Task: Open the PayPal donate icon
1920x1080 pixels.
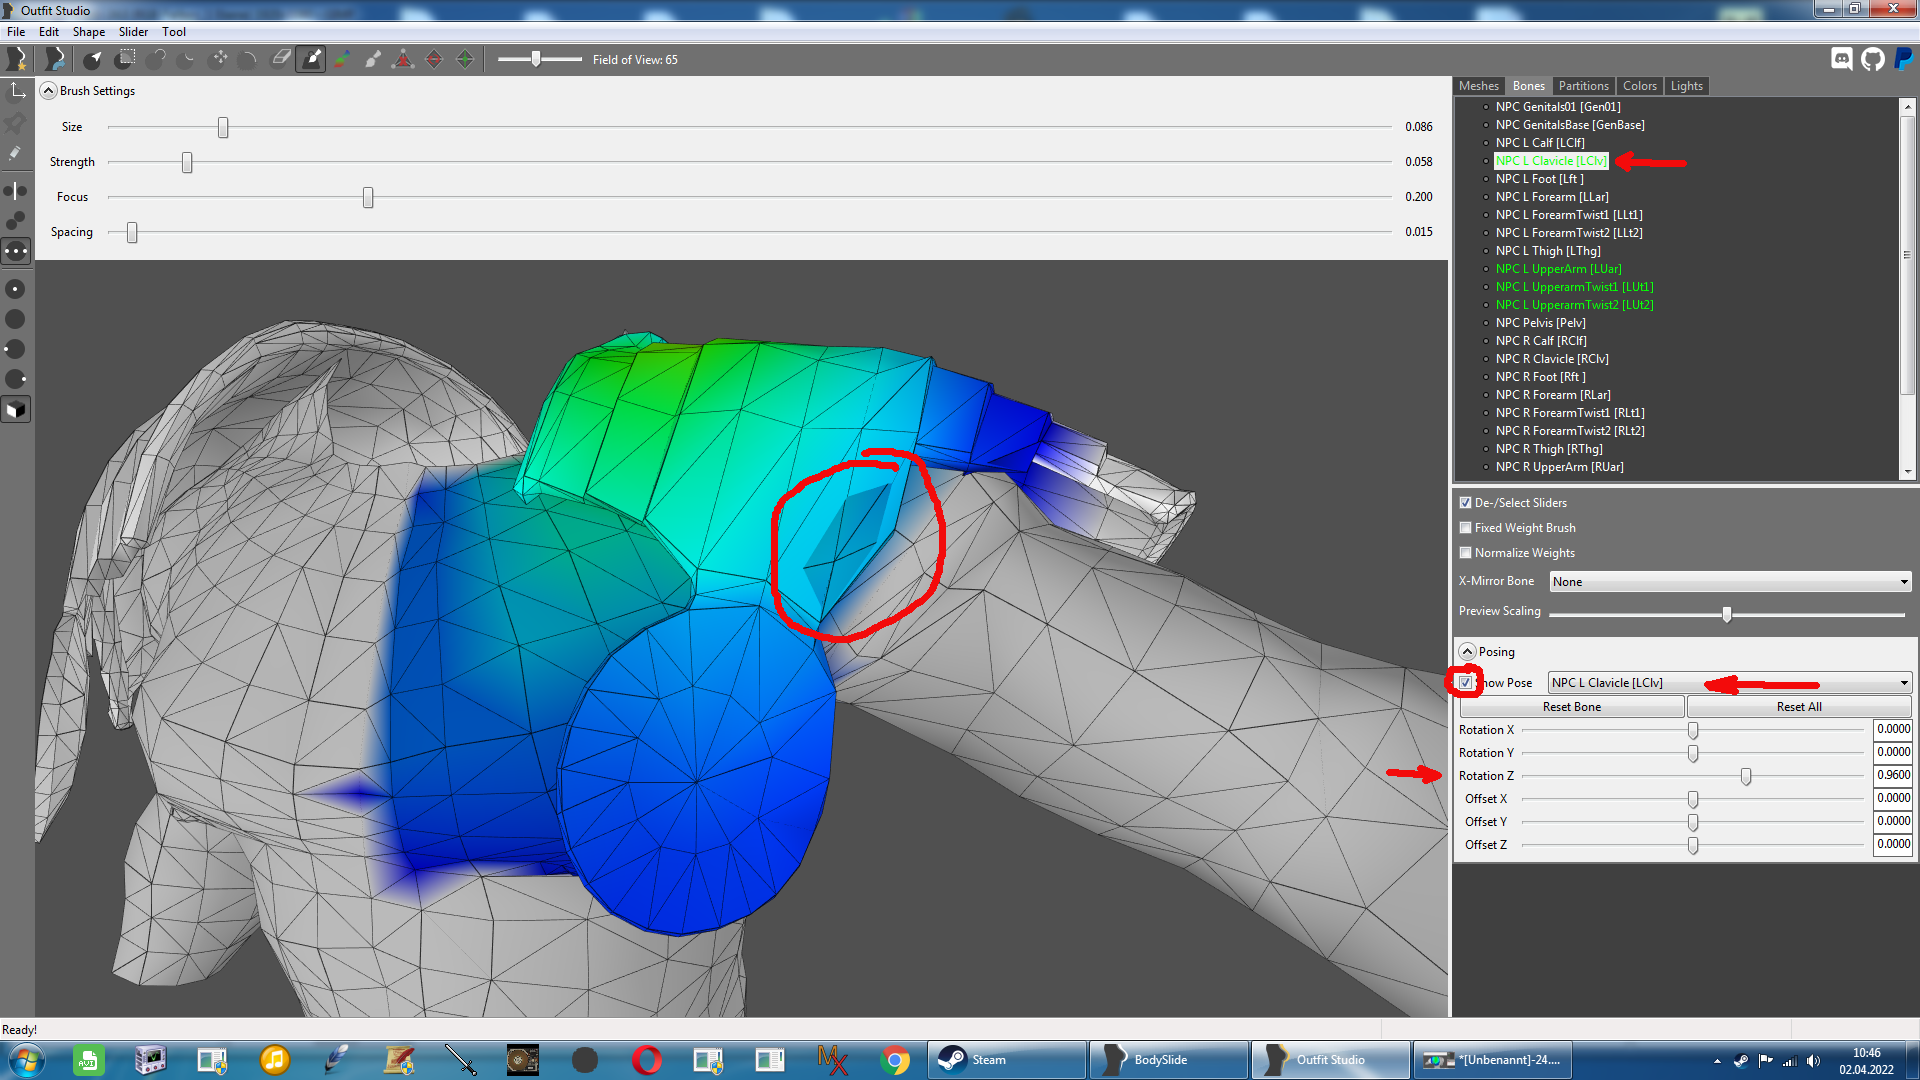Action: tap(1904, 59)
